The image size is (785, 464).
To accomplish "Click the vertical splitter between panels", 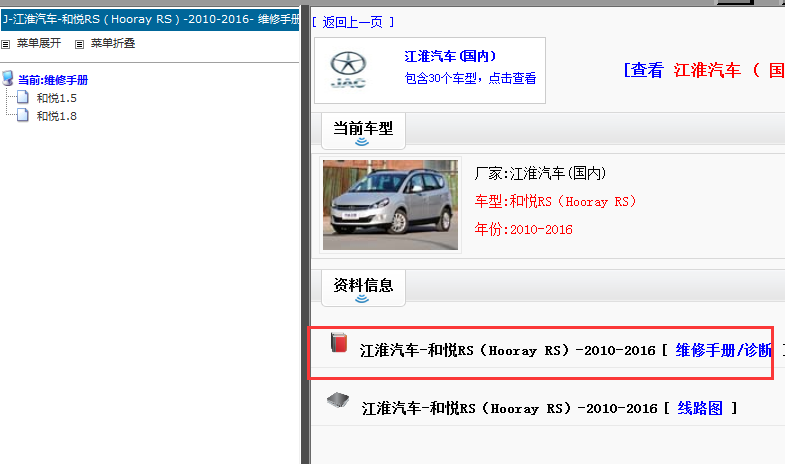I will pyautogui.click(x=305, y=235).
